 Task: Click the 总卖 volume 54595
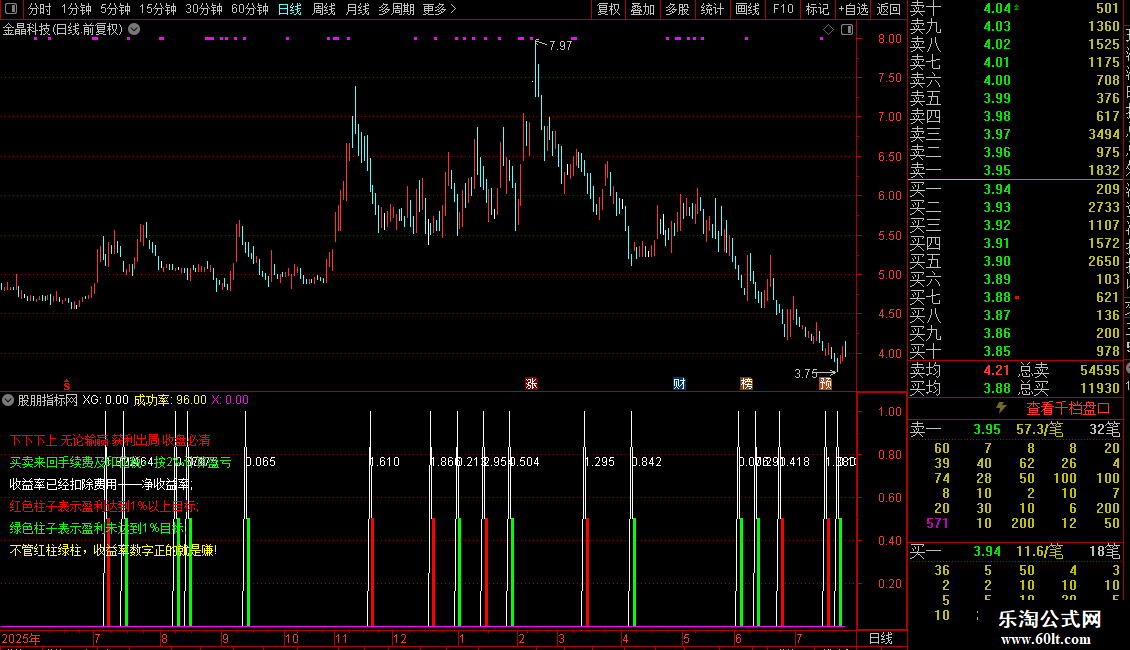tap(1100, 370)
